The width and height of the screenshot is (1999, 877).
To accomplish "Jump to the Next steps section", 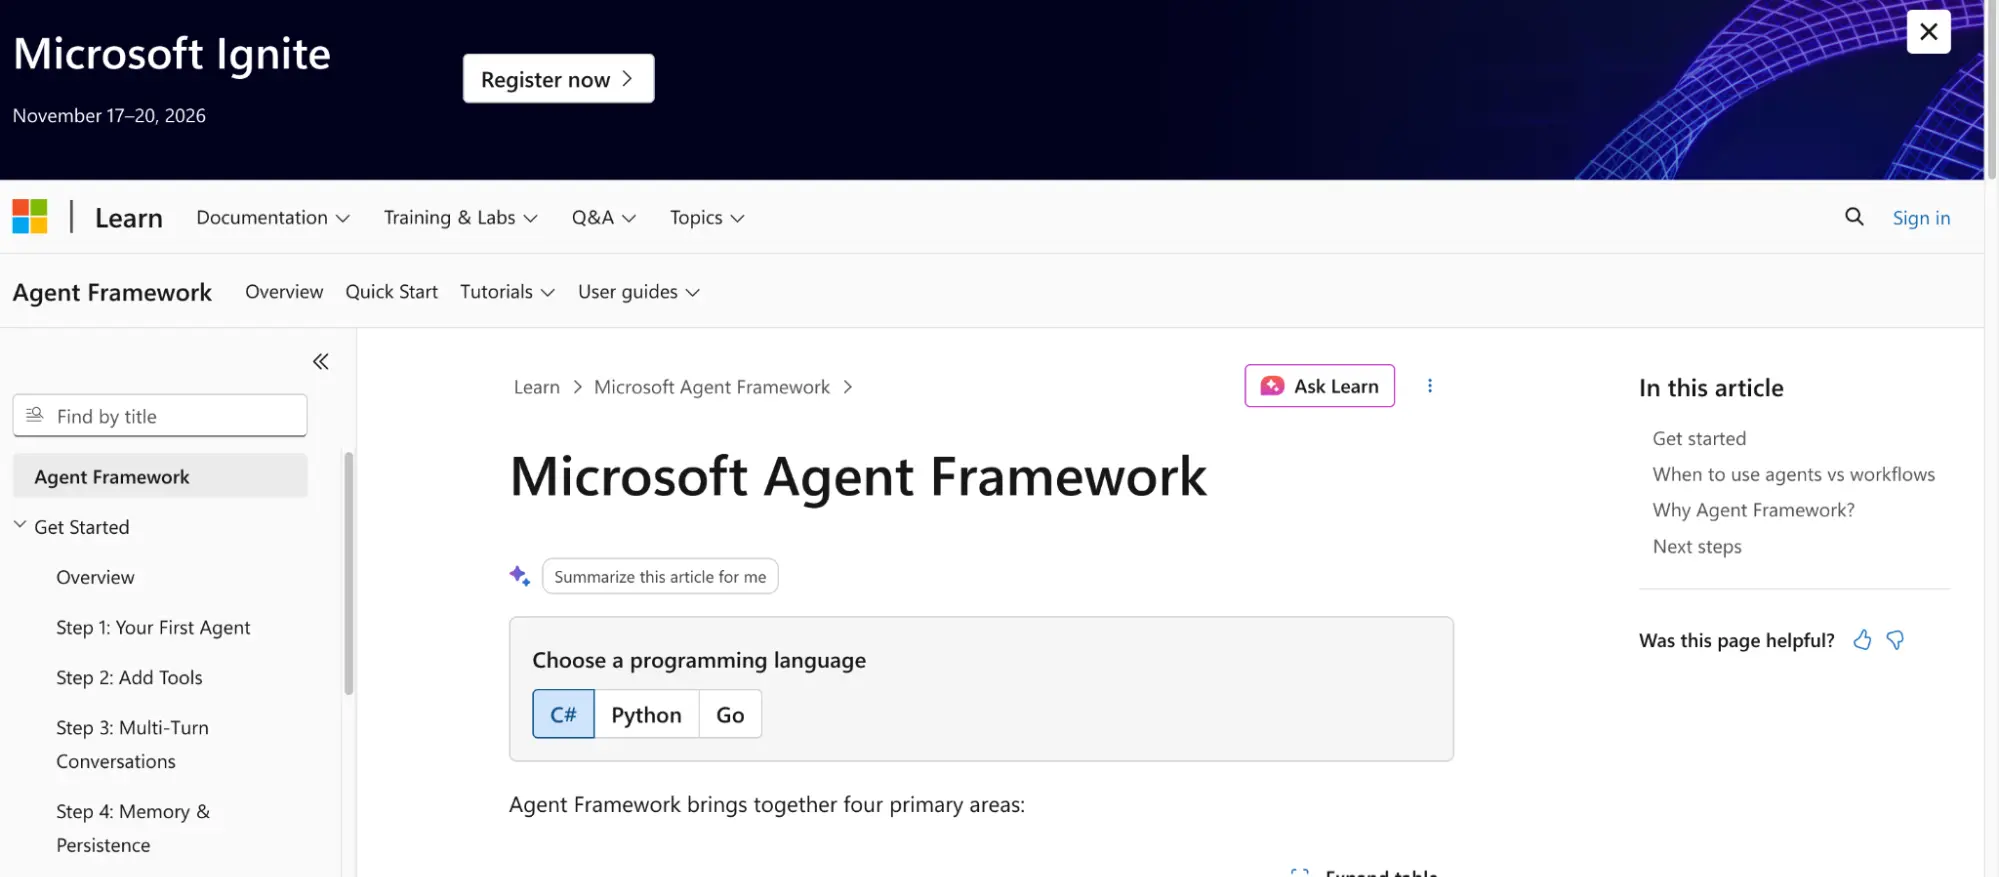I will click(x=1697, y=546).
